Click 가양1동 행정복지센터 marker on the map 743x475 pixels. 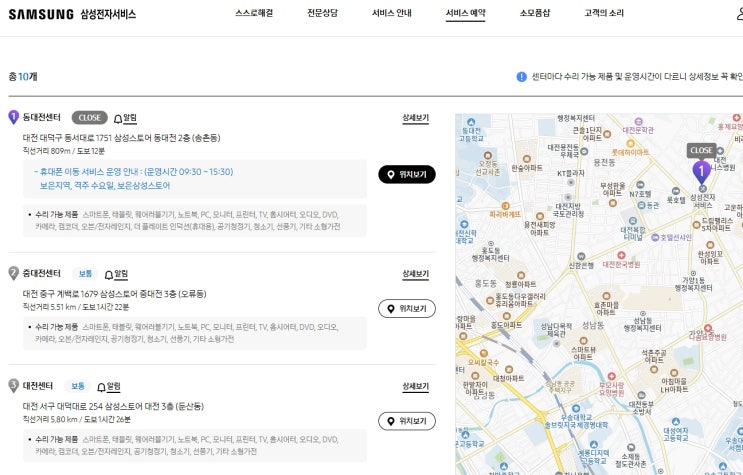click(693, 274)
